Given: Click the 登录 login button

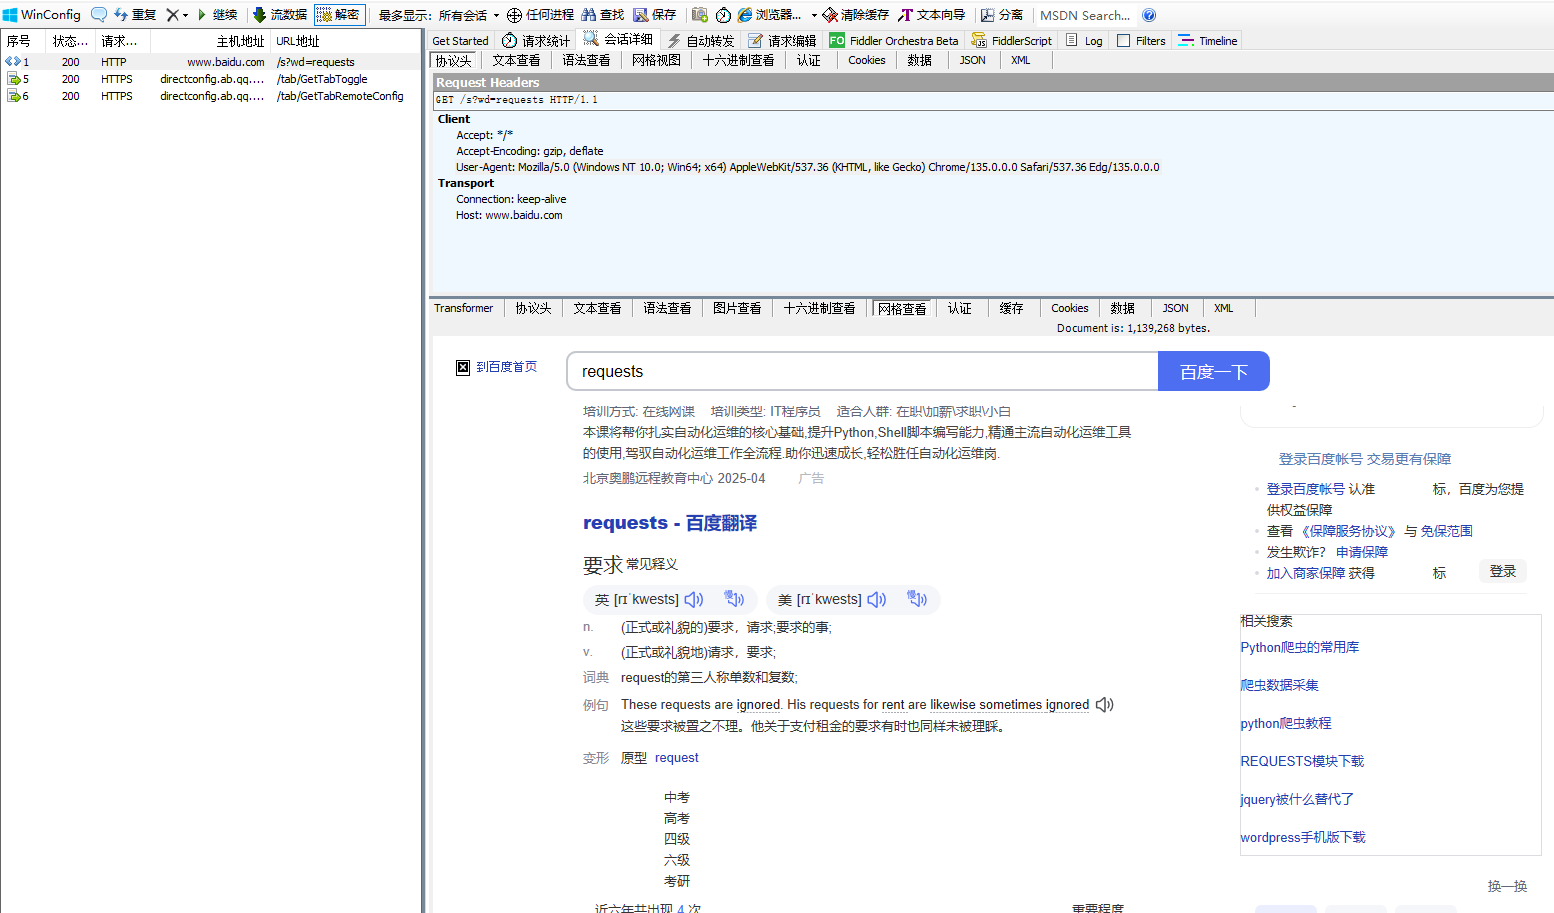Looking at the screenshot, I should point(1503,571).
